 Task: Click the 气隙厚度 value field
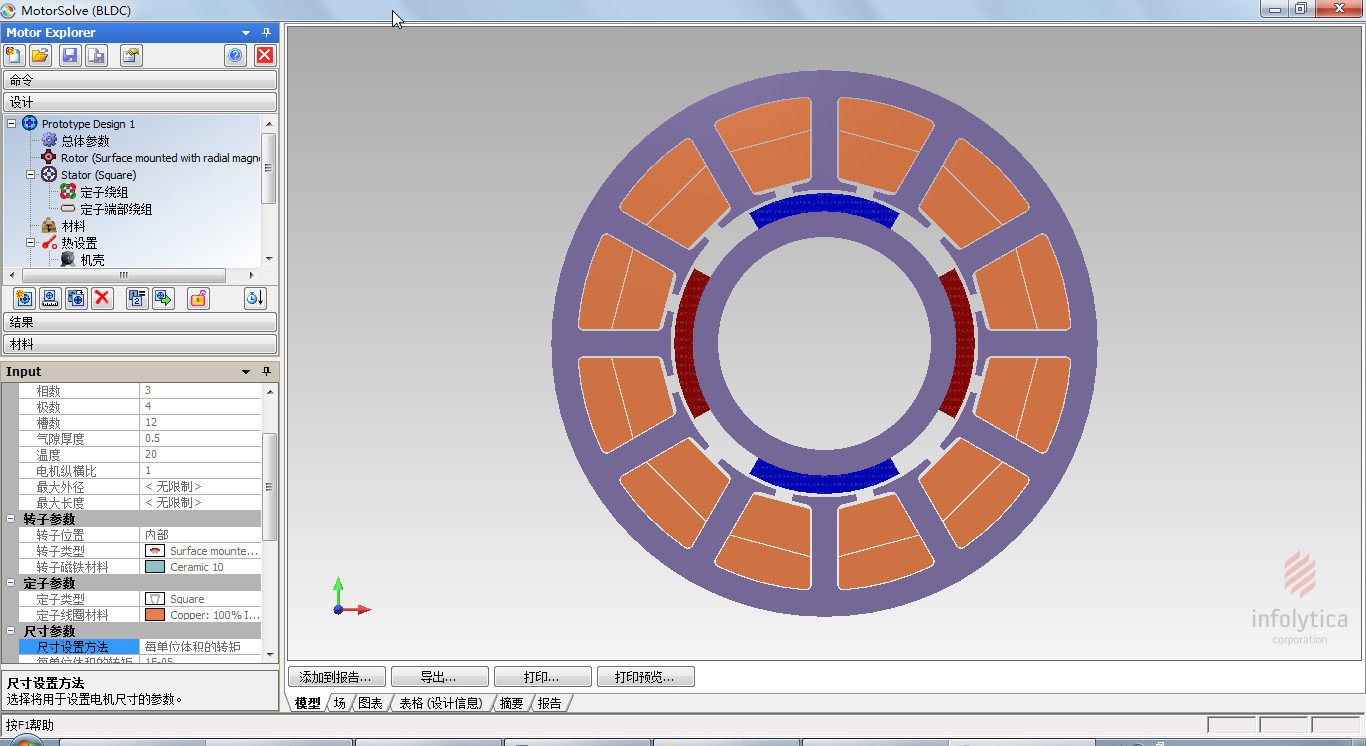[200, 439]
